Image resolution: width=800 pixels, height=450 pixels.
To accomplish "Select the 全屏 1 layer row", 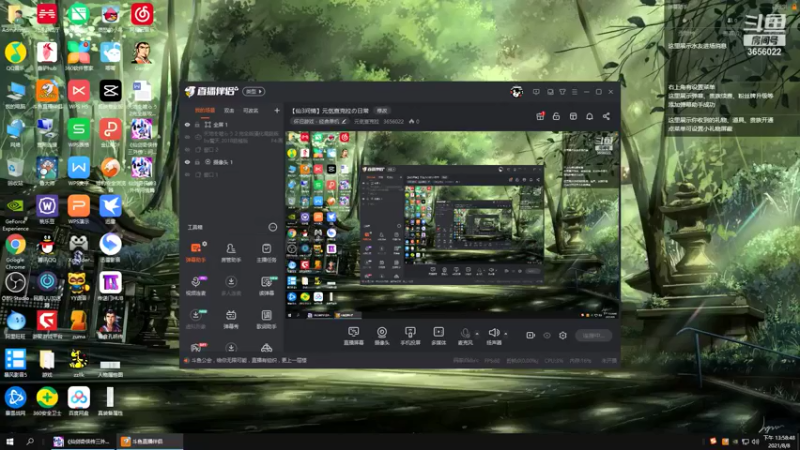I will pos(232,124).
